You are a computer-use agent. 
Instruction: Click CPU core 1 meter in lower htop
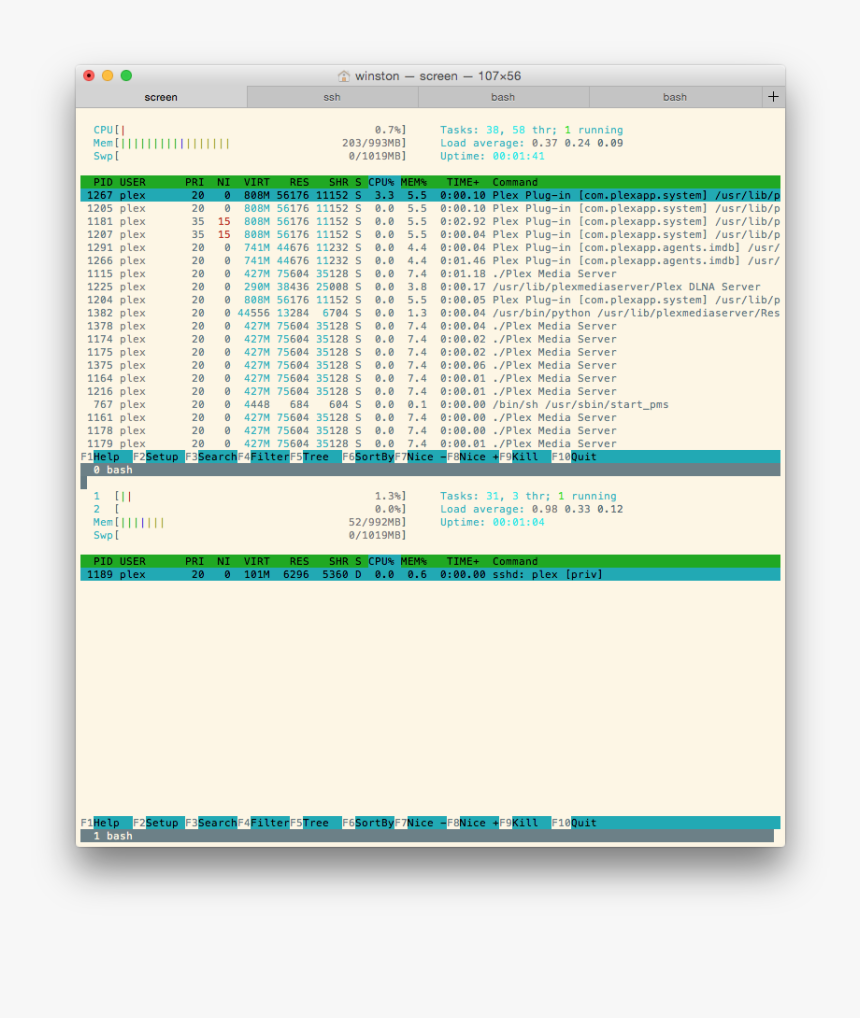tap(250, 496)
